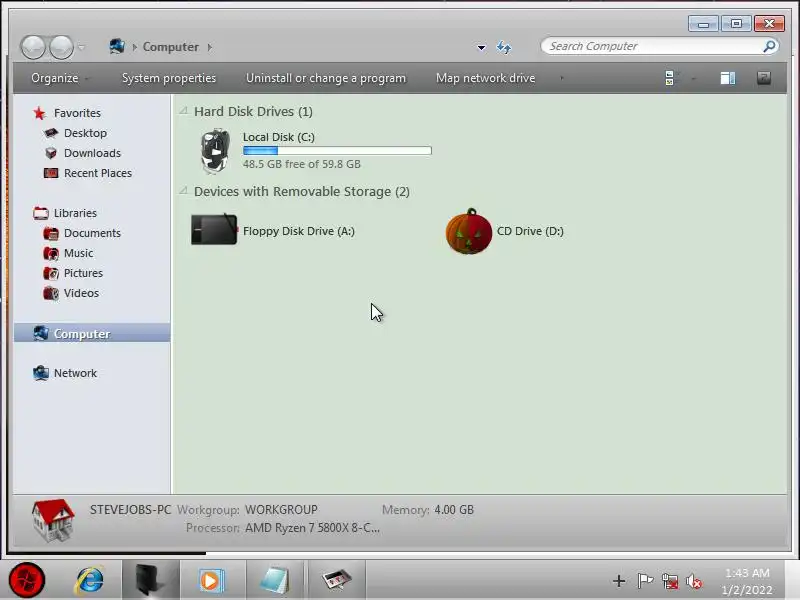Change view using the view icon
This screenshot has height=600, width=800.
click(x=669, y=78)
